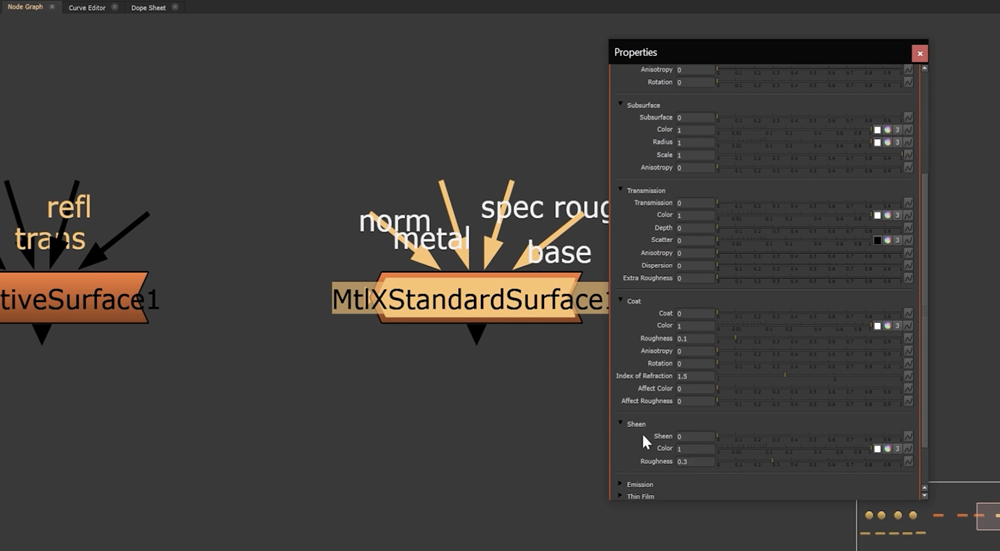Click the Sheen Roughness value field
The image size is (1000, 551).
(x=695, y=462)
